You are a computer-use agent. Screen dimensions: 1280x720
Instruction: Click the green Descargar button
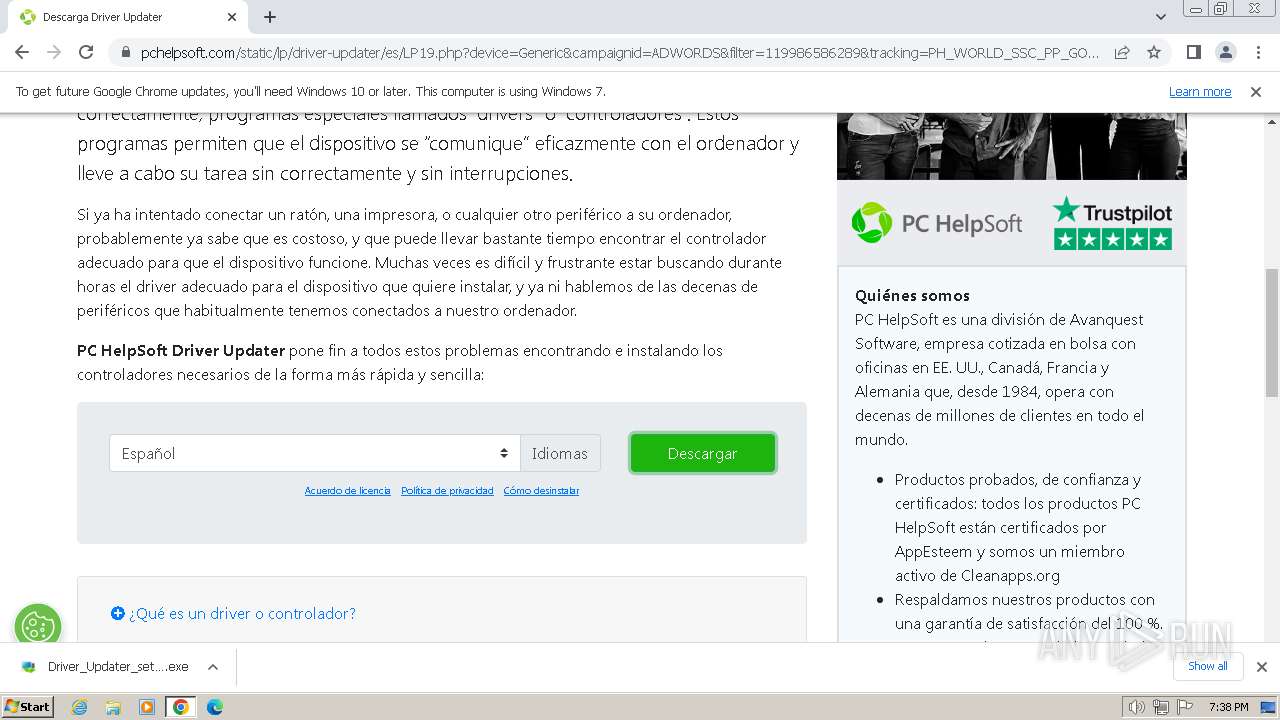703,453
